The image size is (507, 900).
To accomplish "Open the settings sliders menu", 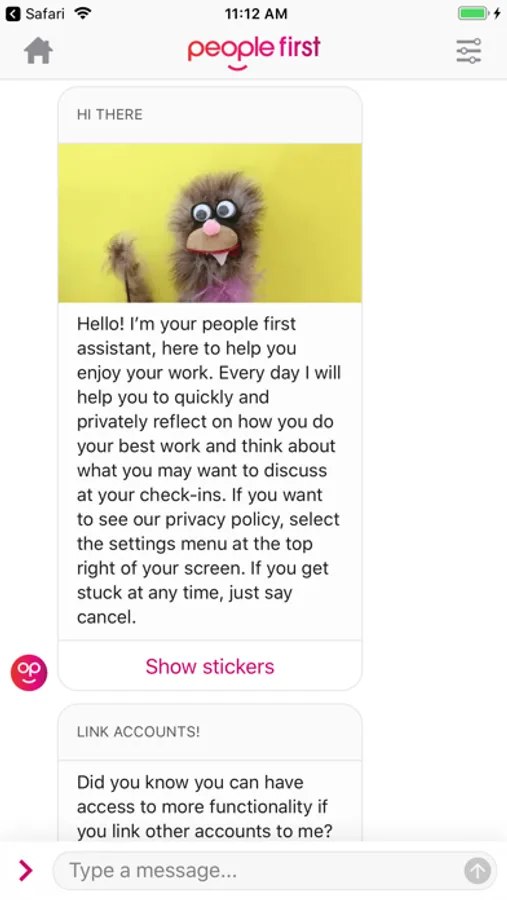I will coord(469,51).
